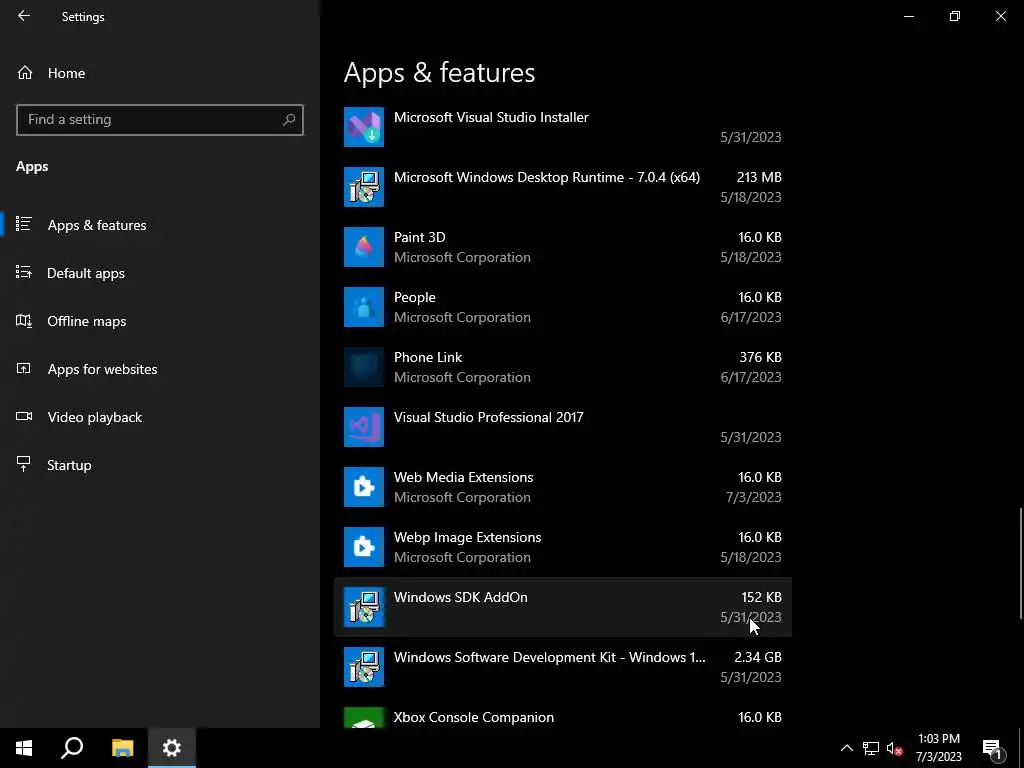Click the Microsoft Visual Studio Installer app icon
The width and height of the screenshot is (1024, 768).
[x=364, y=127]
